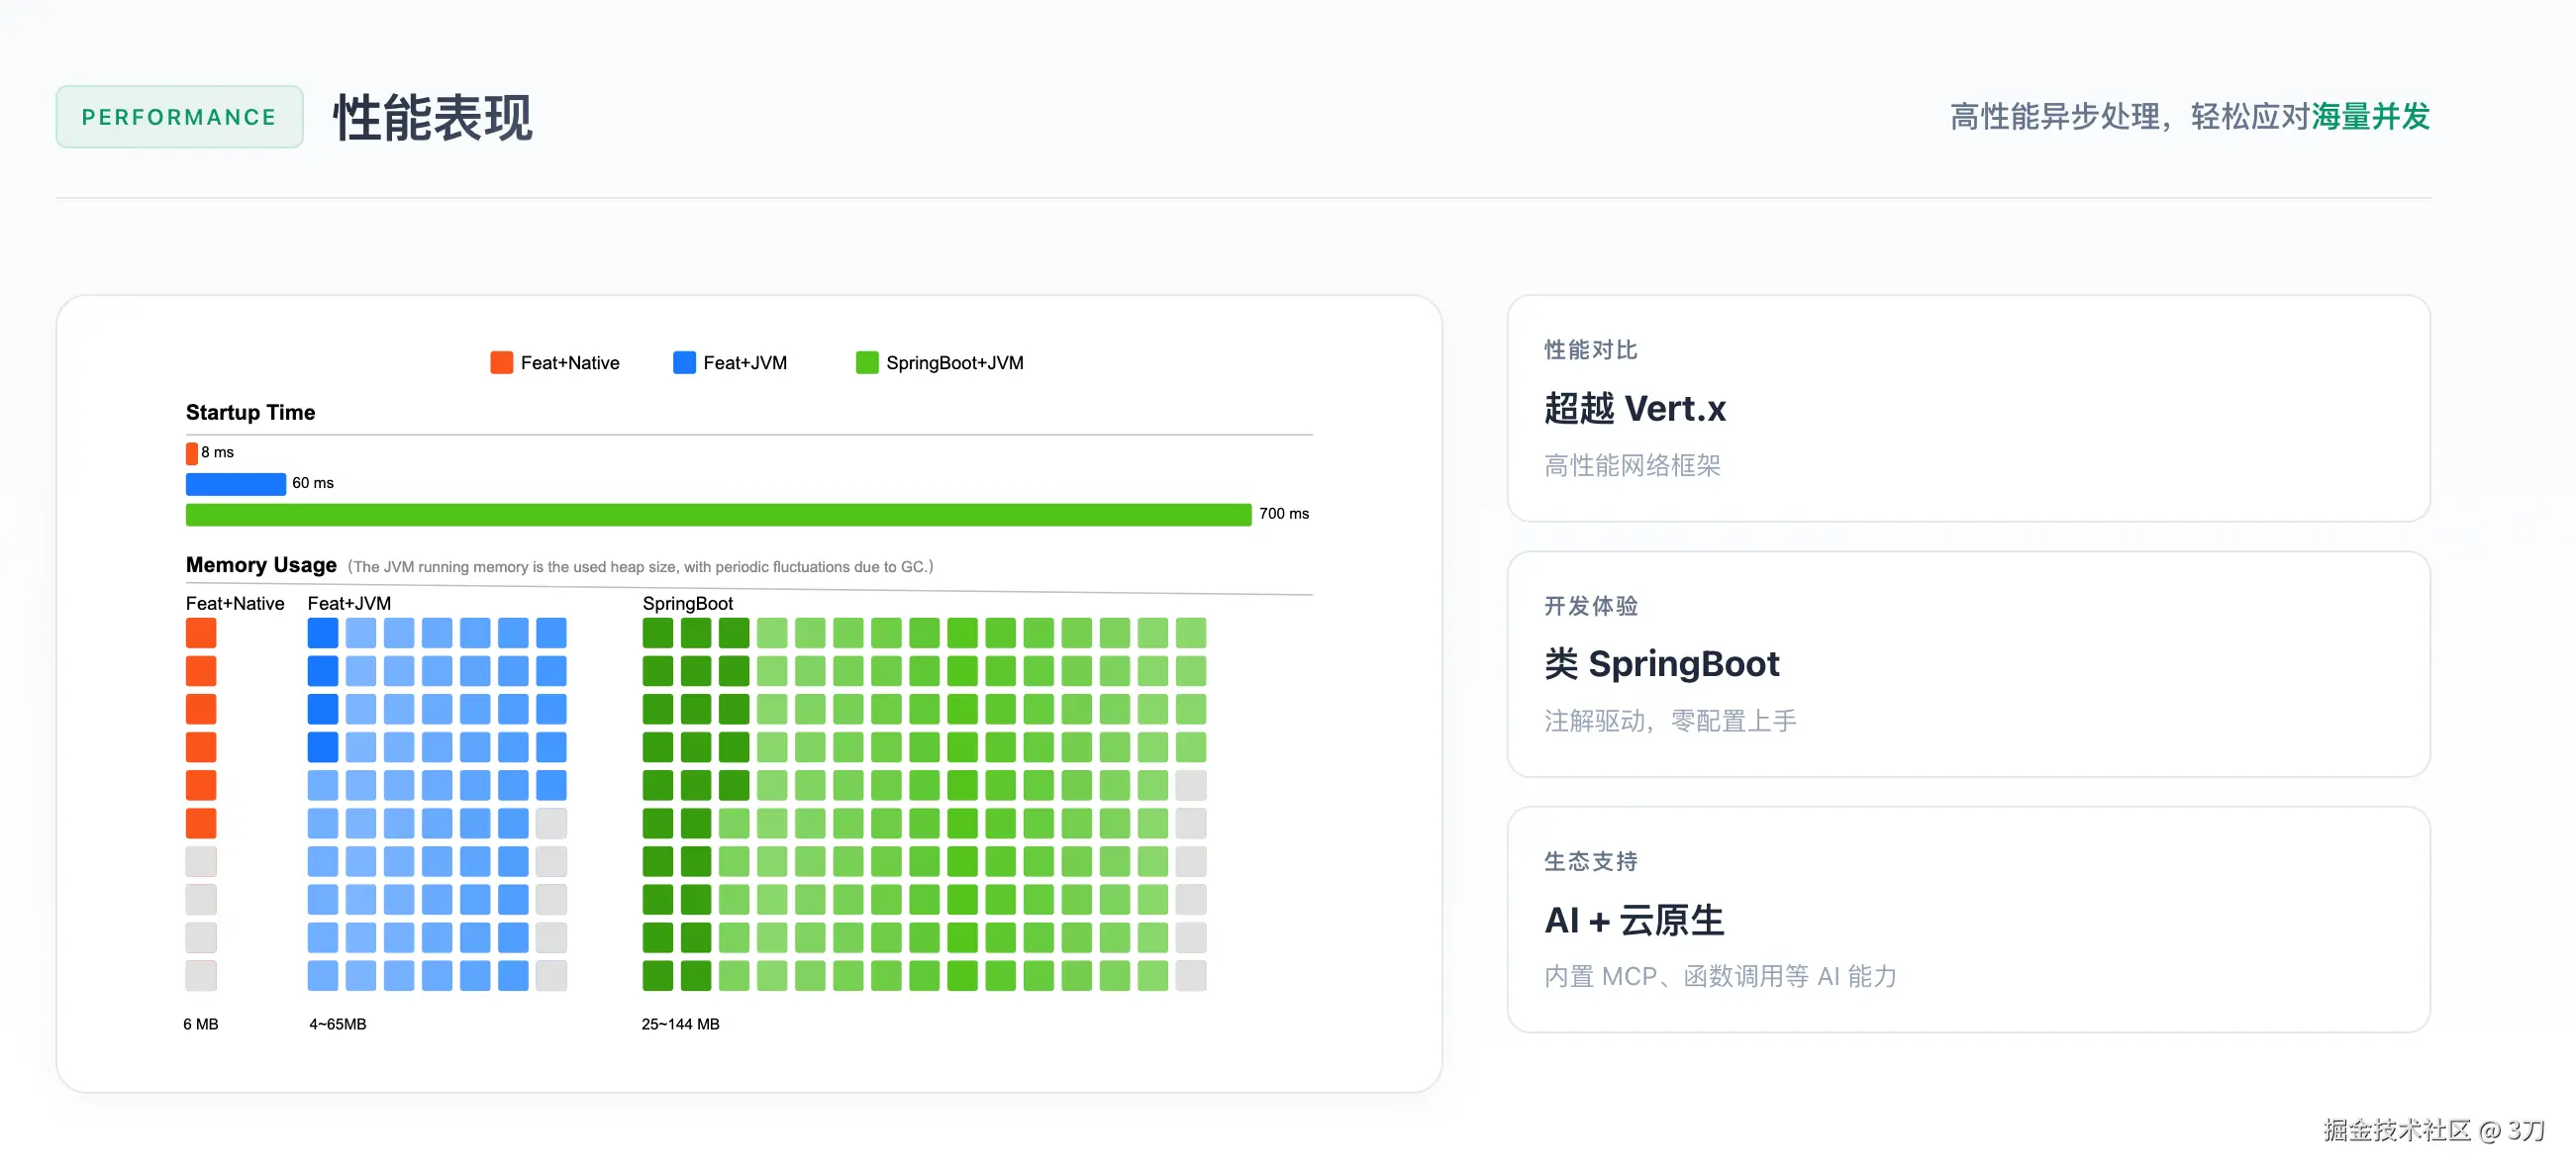Click the SpringBoot memory grid label

[x=687, y=603]
